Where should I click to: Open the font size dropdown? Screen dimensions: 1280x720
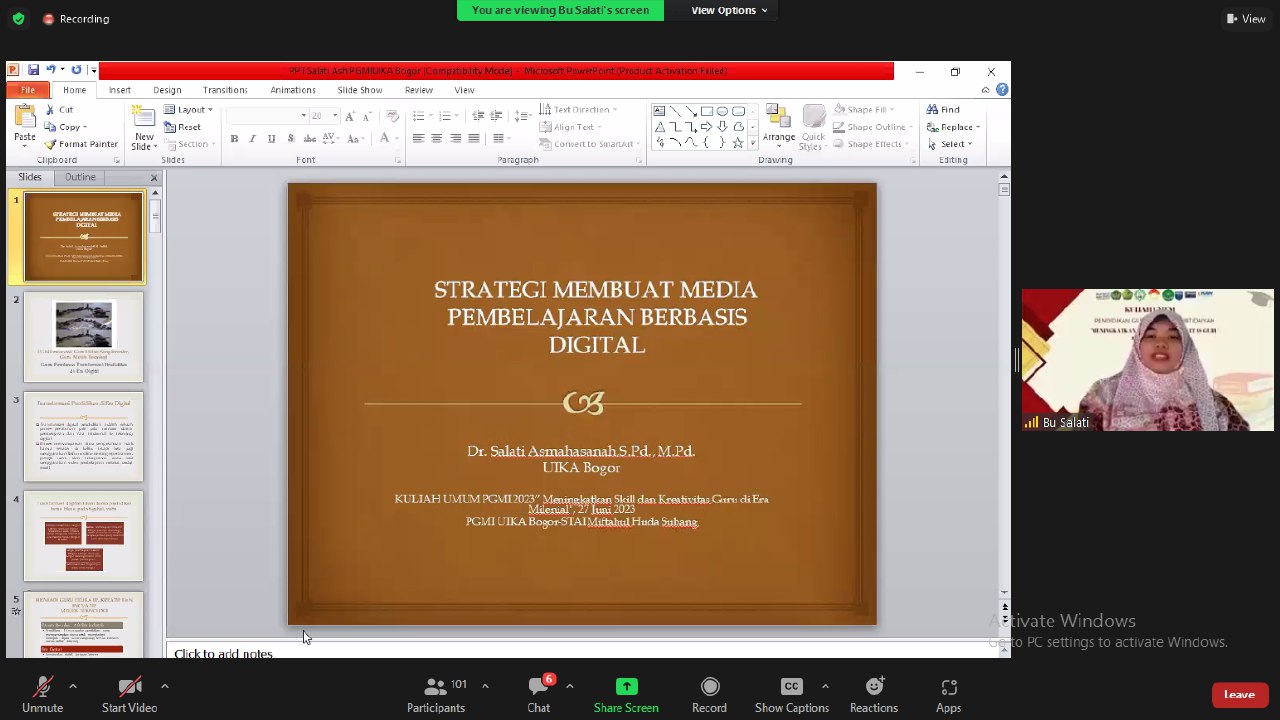click(x=335, y=116)
